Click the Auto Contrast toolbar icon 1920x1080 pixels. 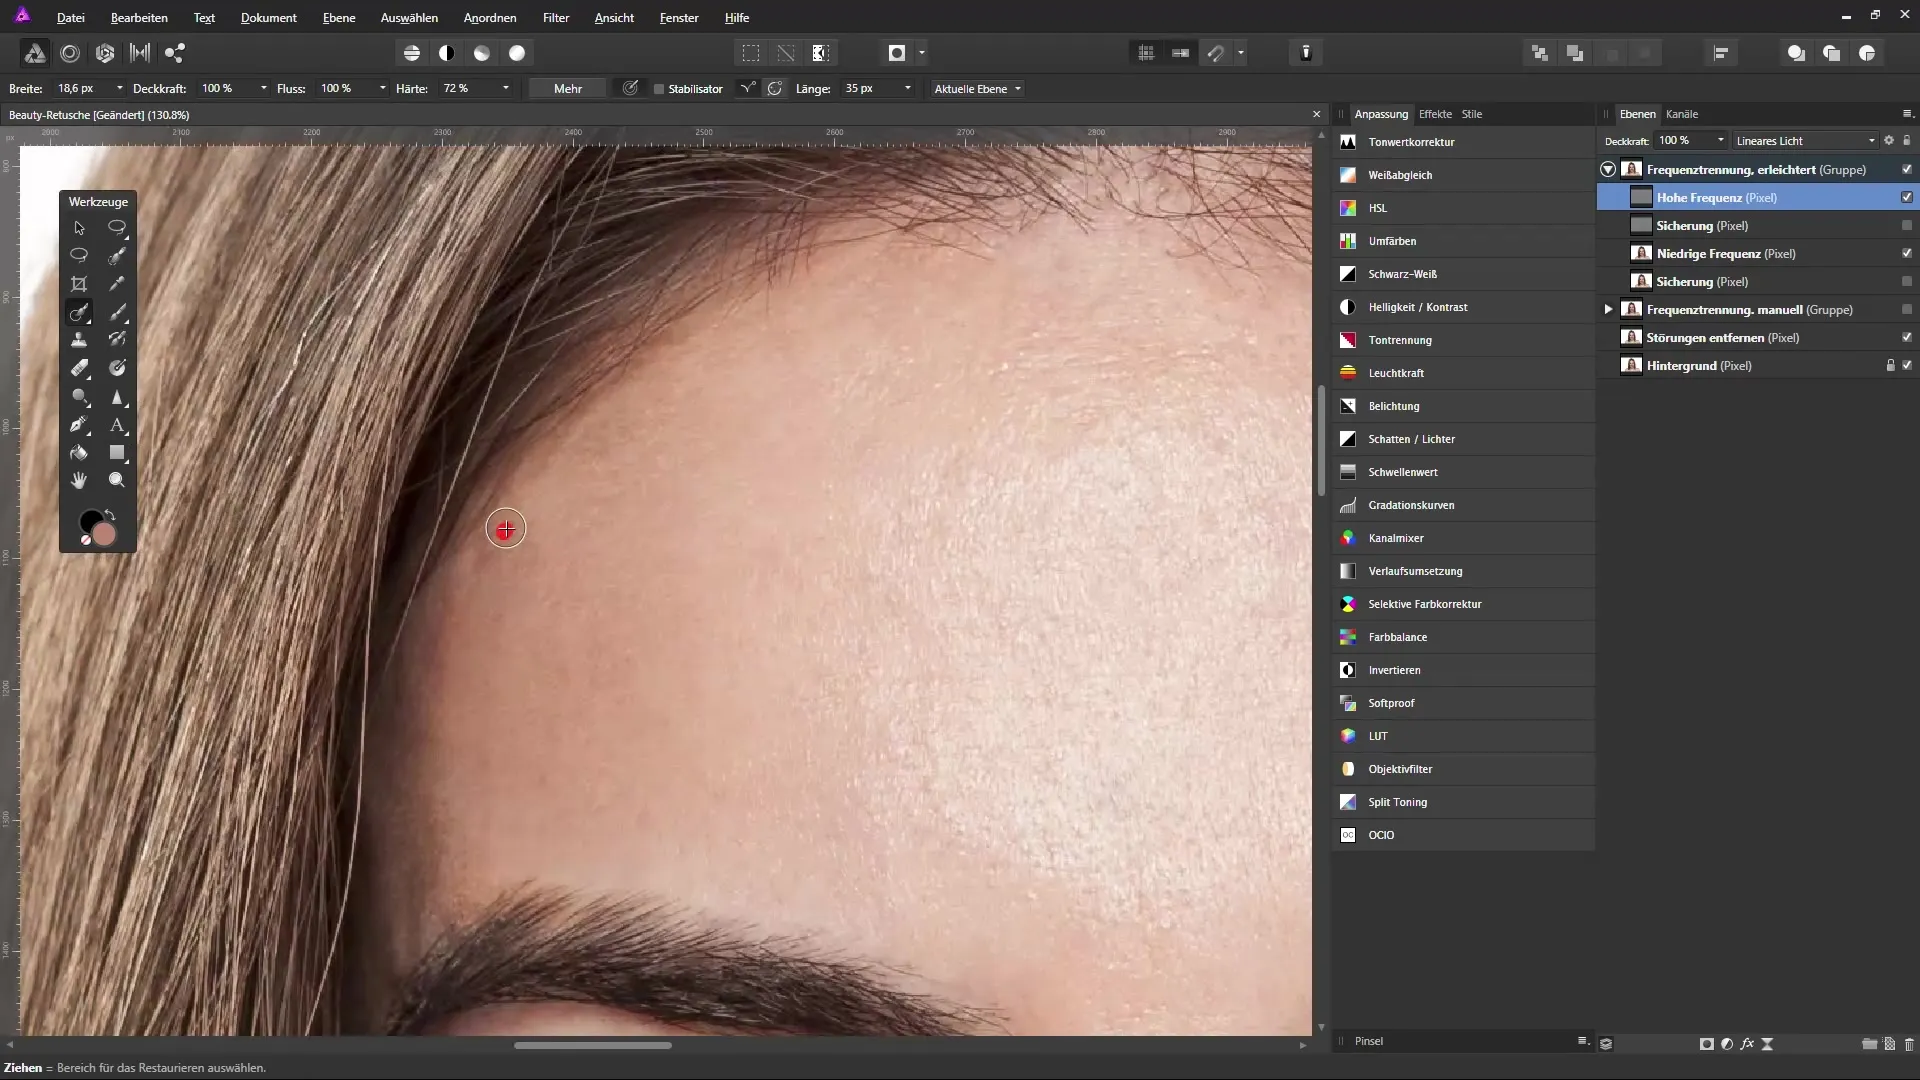(447, 53)
